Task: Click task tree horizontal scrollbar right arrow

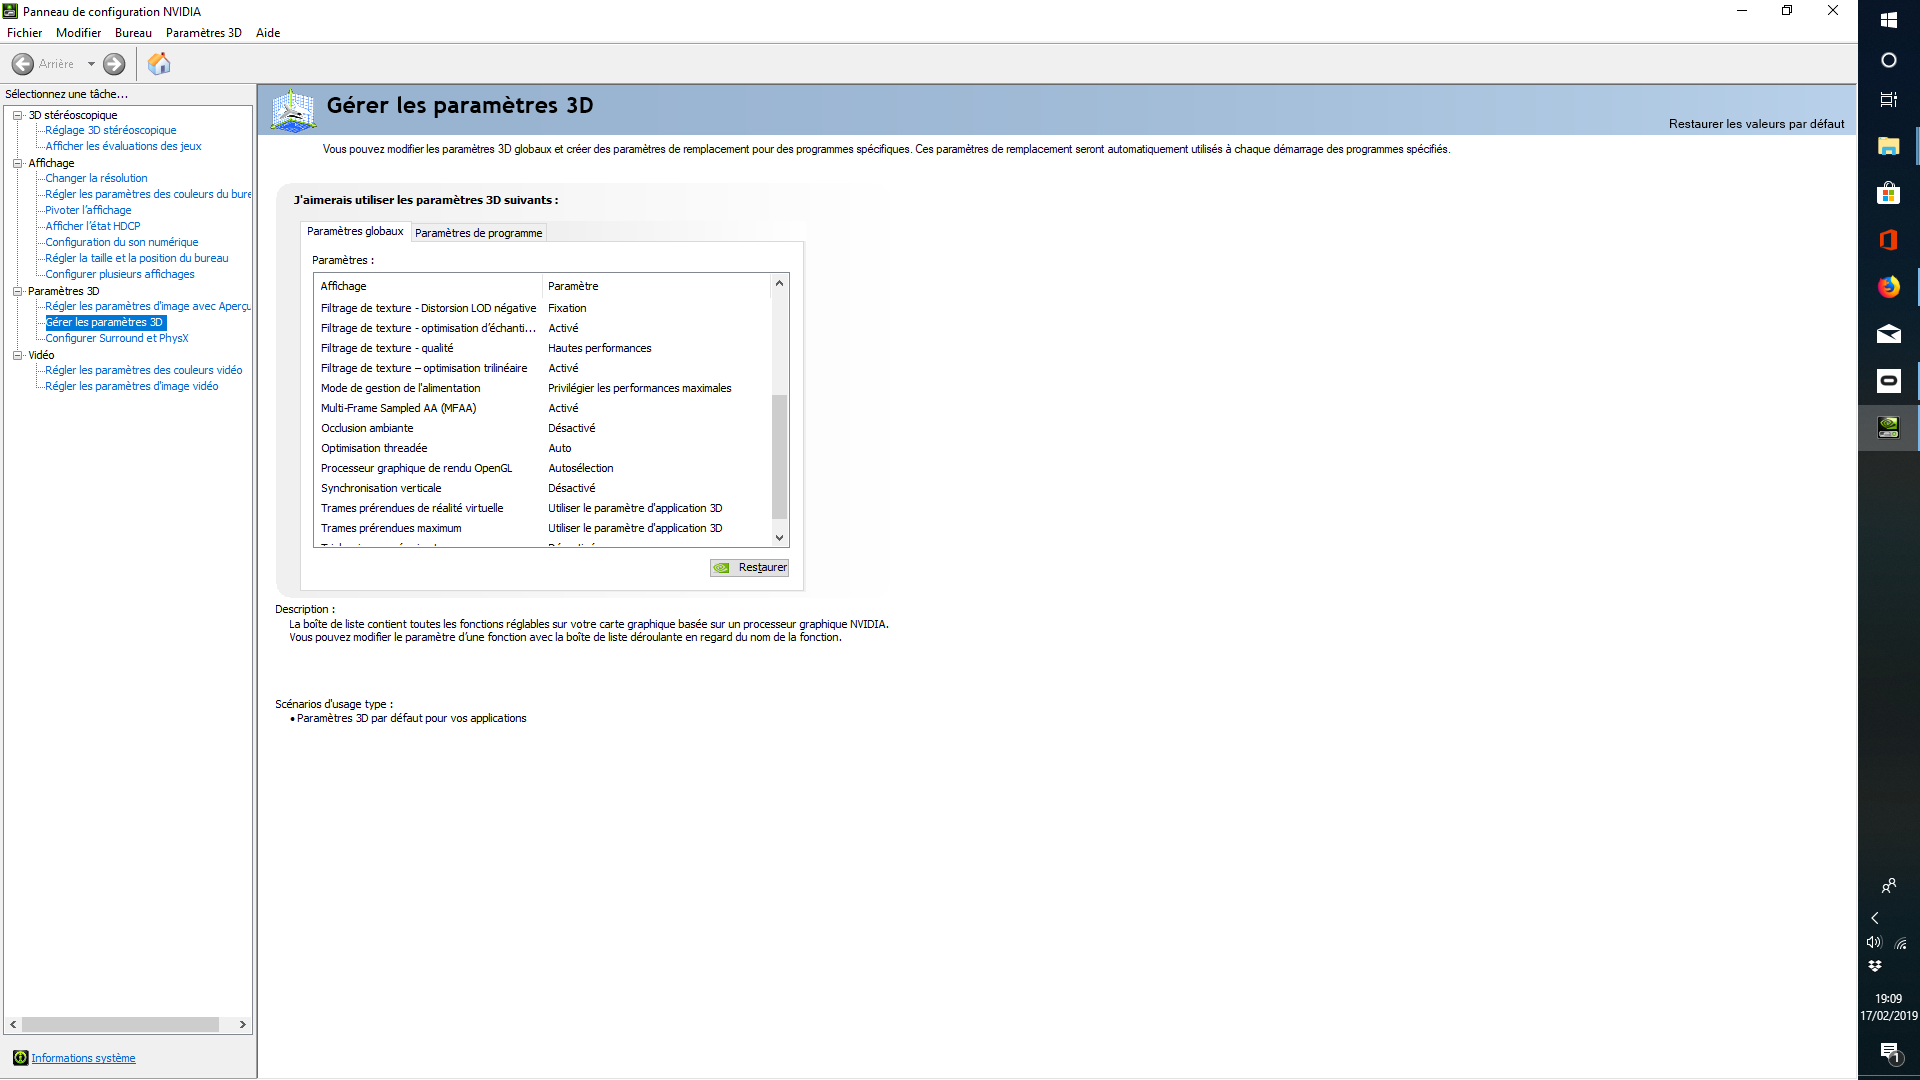Action: pos(242,1024)
